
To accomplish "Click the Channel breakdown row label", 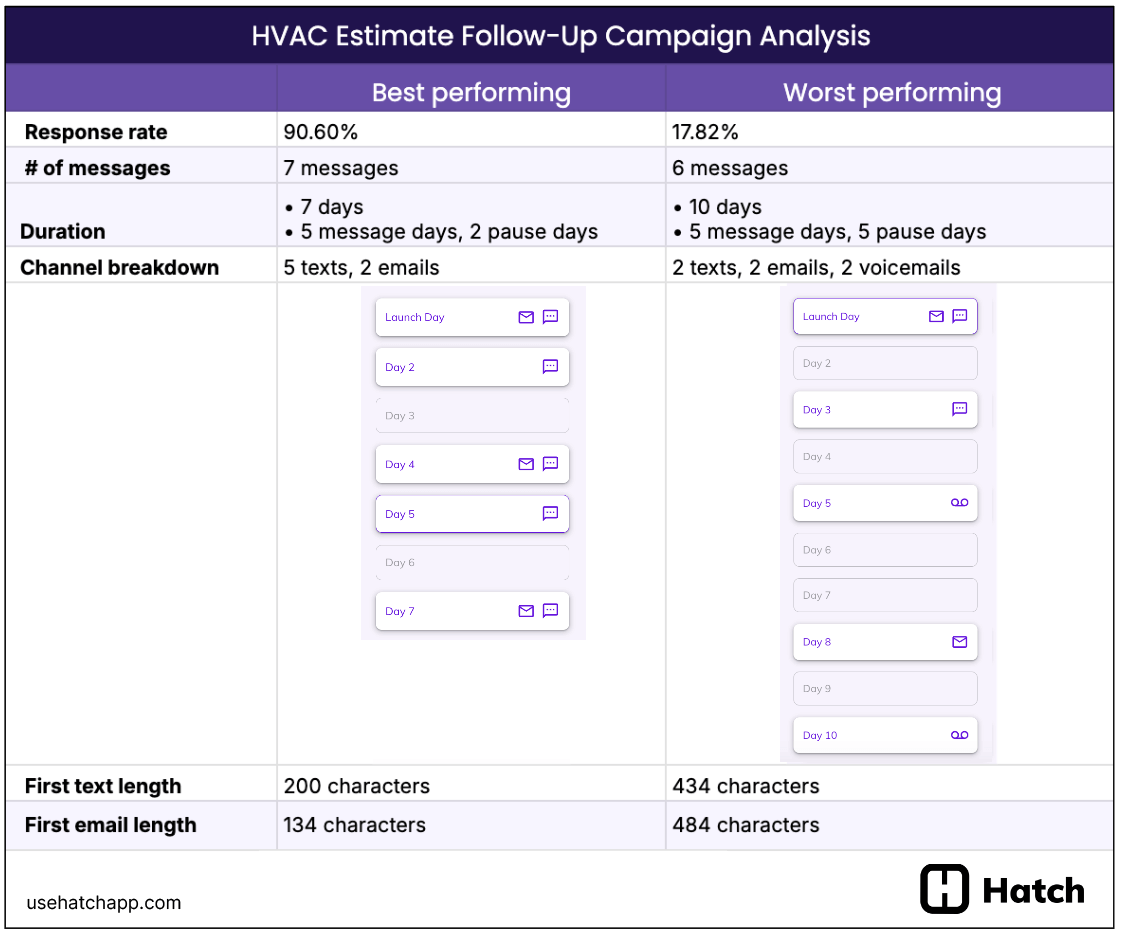I will coord(120,267).
